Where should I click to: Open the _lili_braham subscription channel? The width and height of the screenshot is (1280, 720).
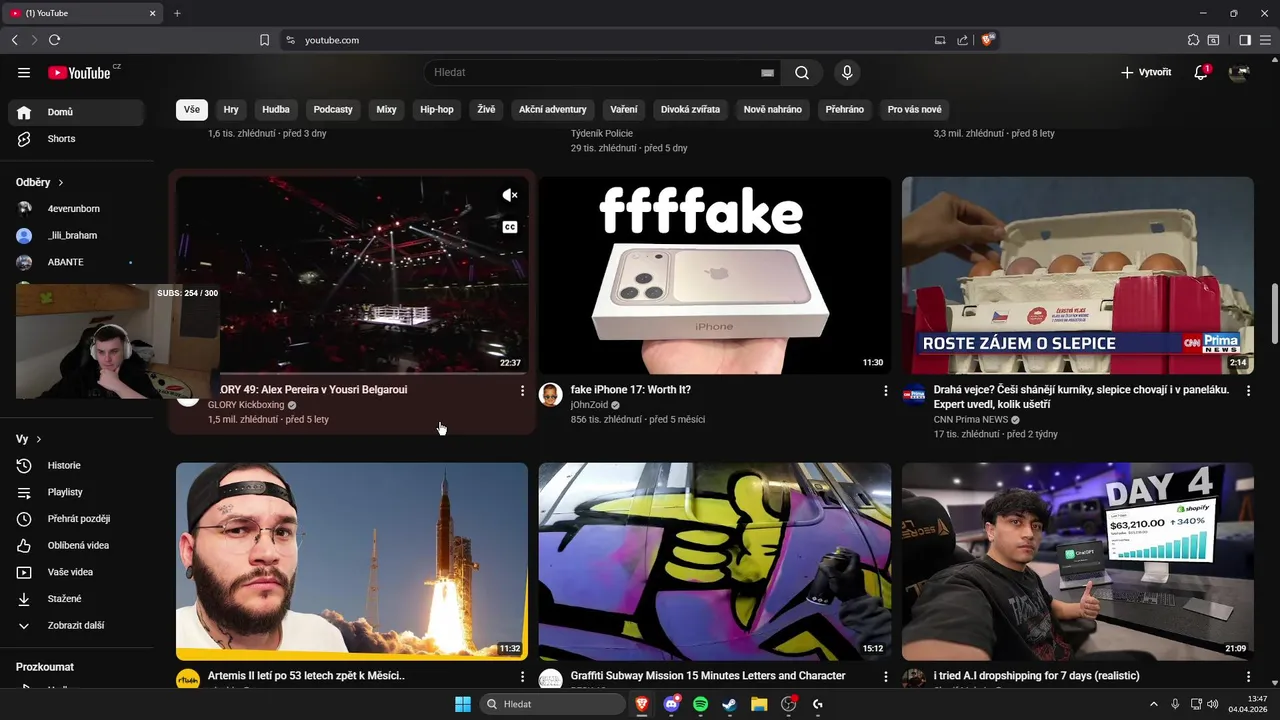(x=76, y=235)
